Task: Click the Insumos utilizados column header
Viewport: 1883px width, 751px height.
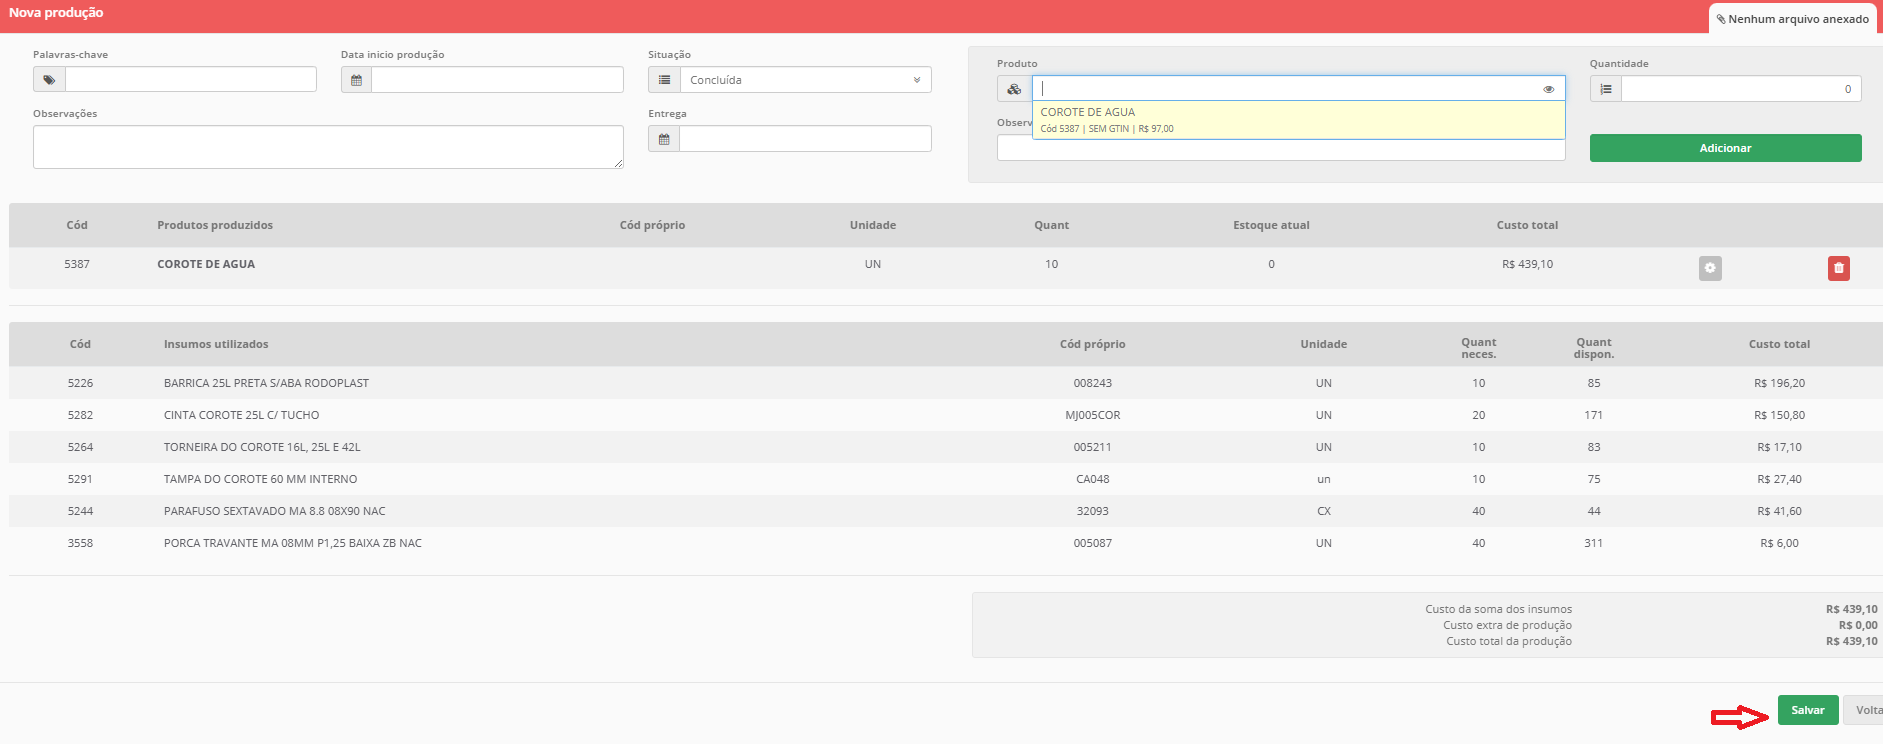Action: click(216, 344)
